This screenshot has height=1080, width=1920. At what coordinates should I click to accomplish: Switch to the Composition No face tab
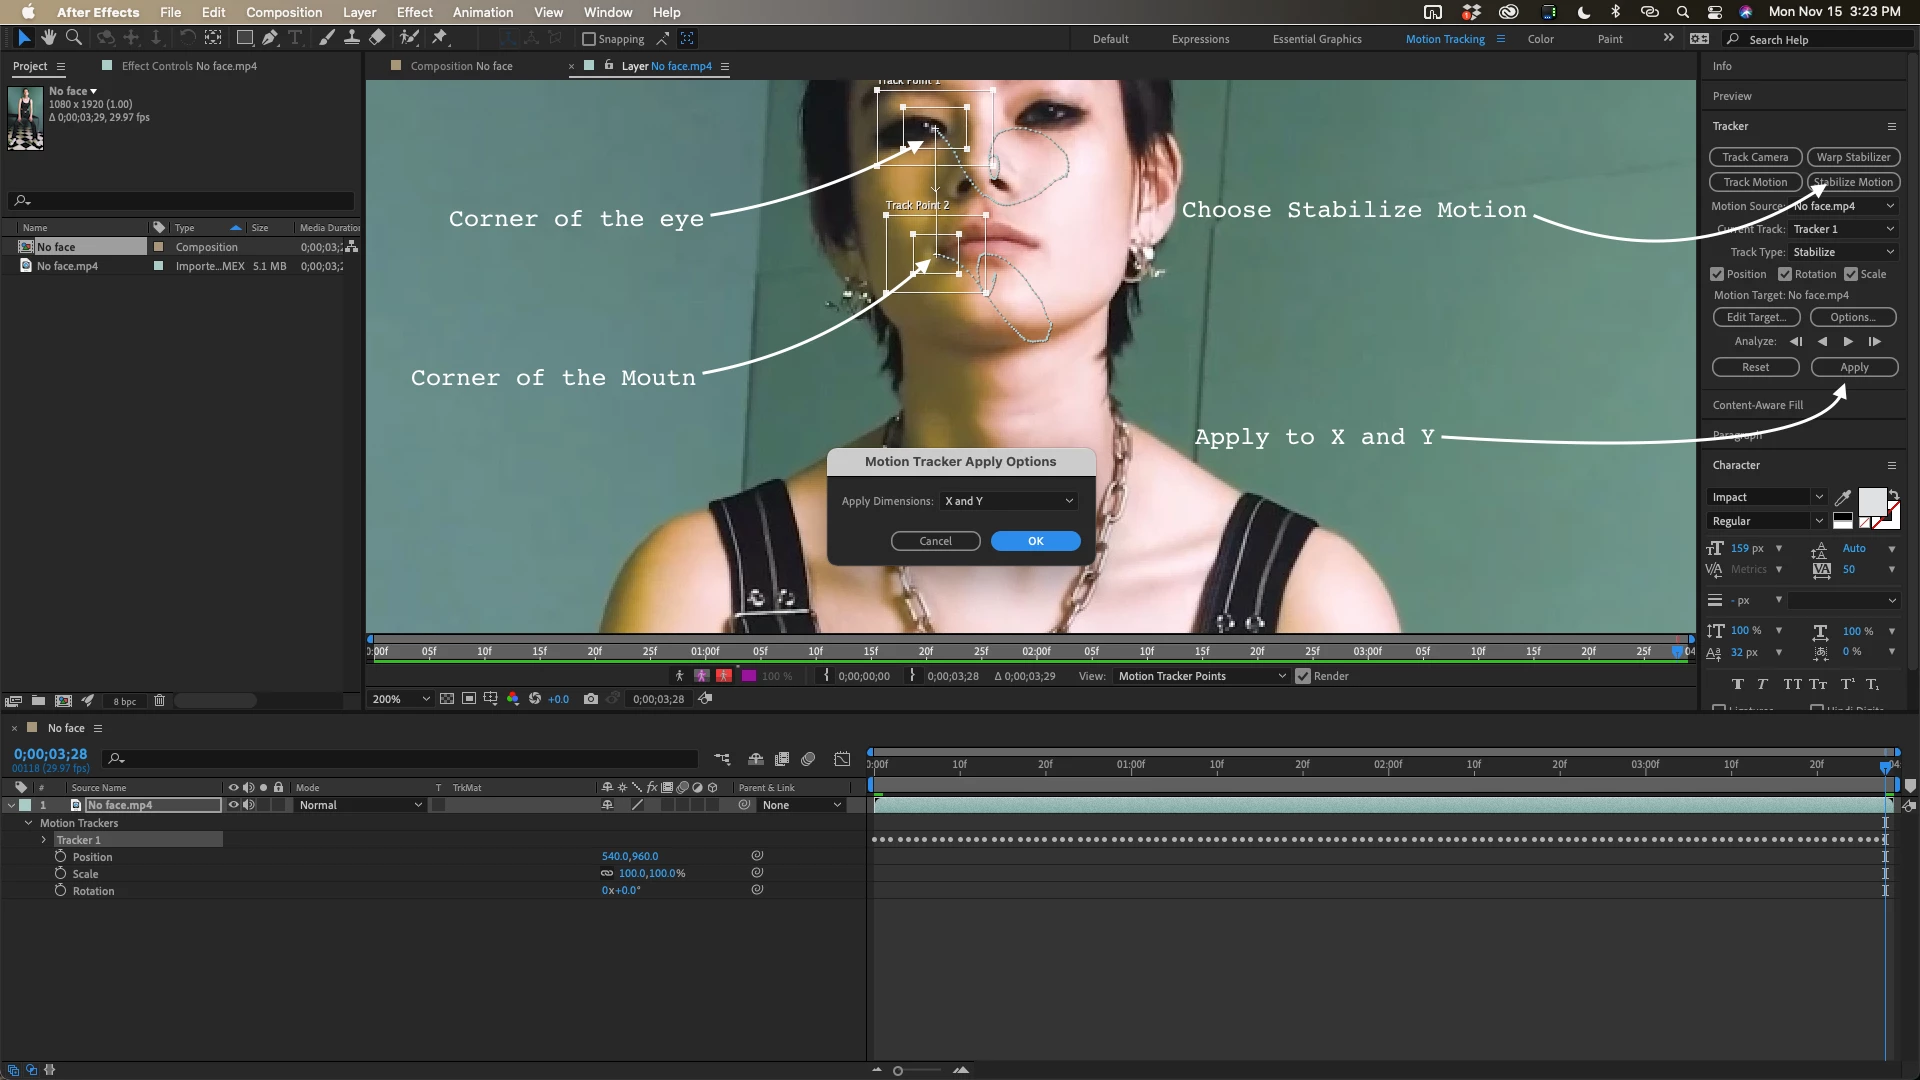click(461, 66)
